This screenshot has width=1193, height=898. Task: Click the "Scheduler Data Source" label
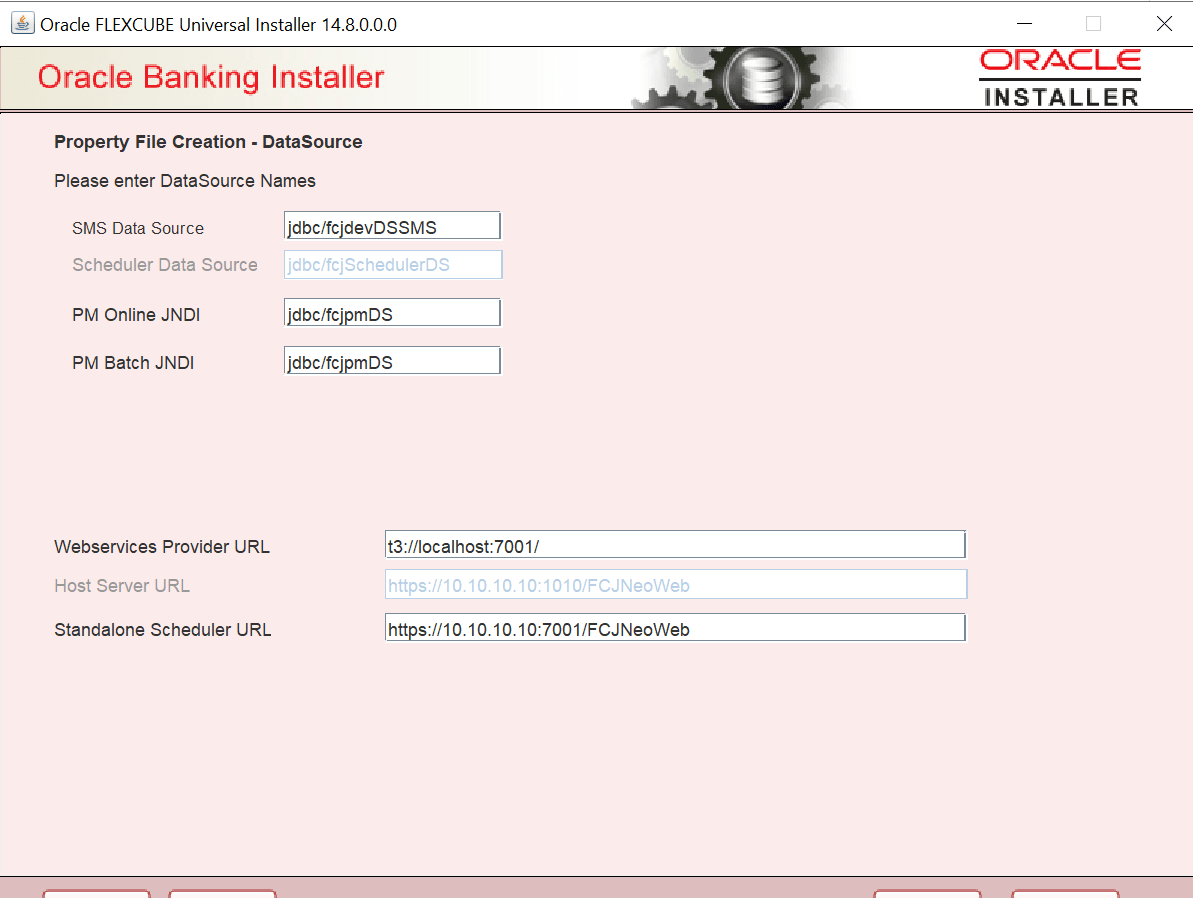click(165, 265)
